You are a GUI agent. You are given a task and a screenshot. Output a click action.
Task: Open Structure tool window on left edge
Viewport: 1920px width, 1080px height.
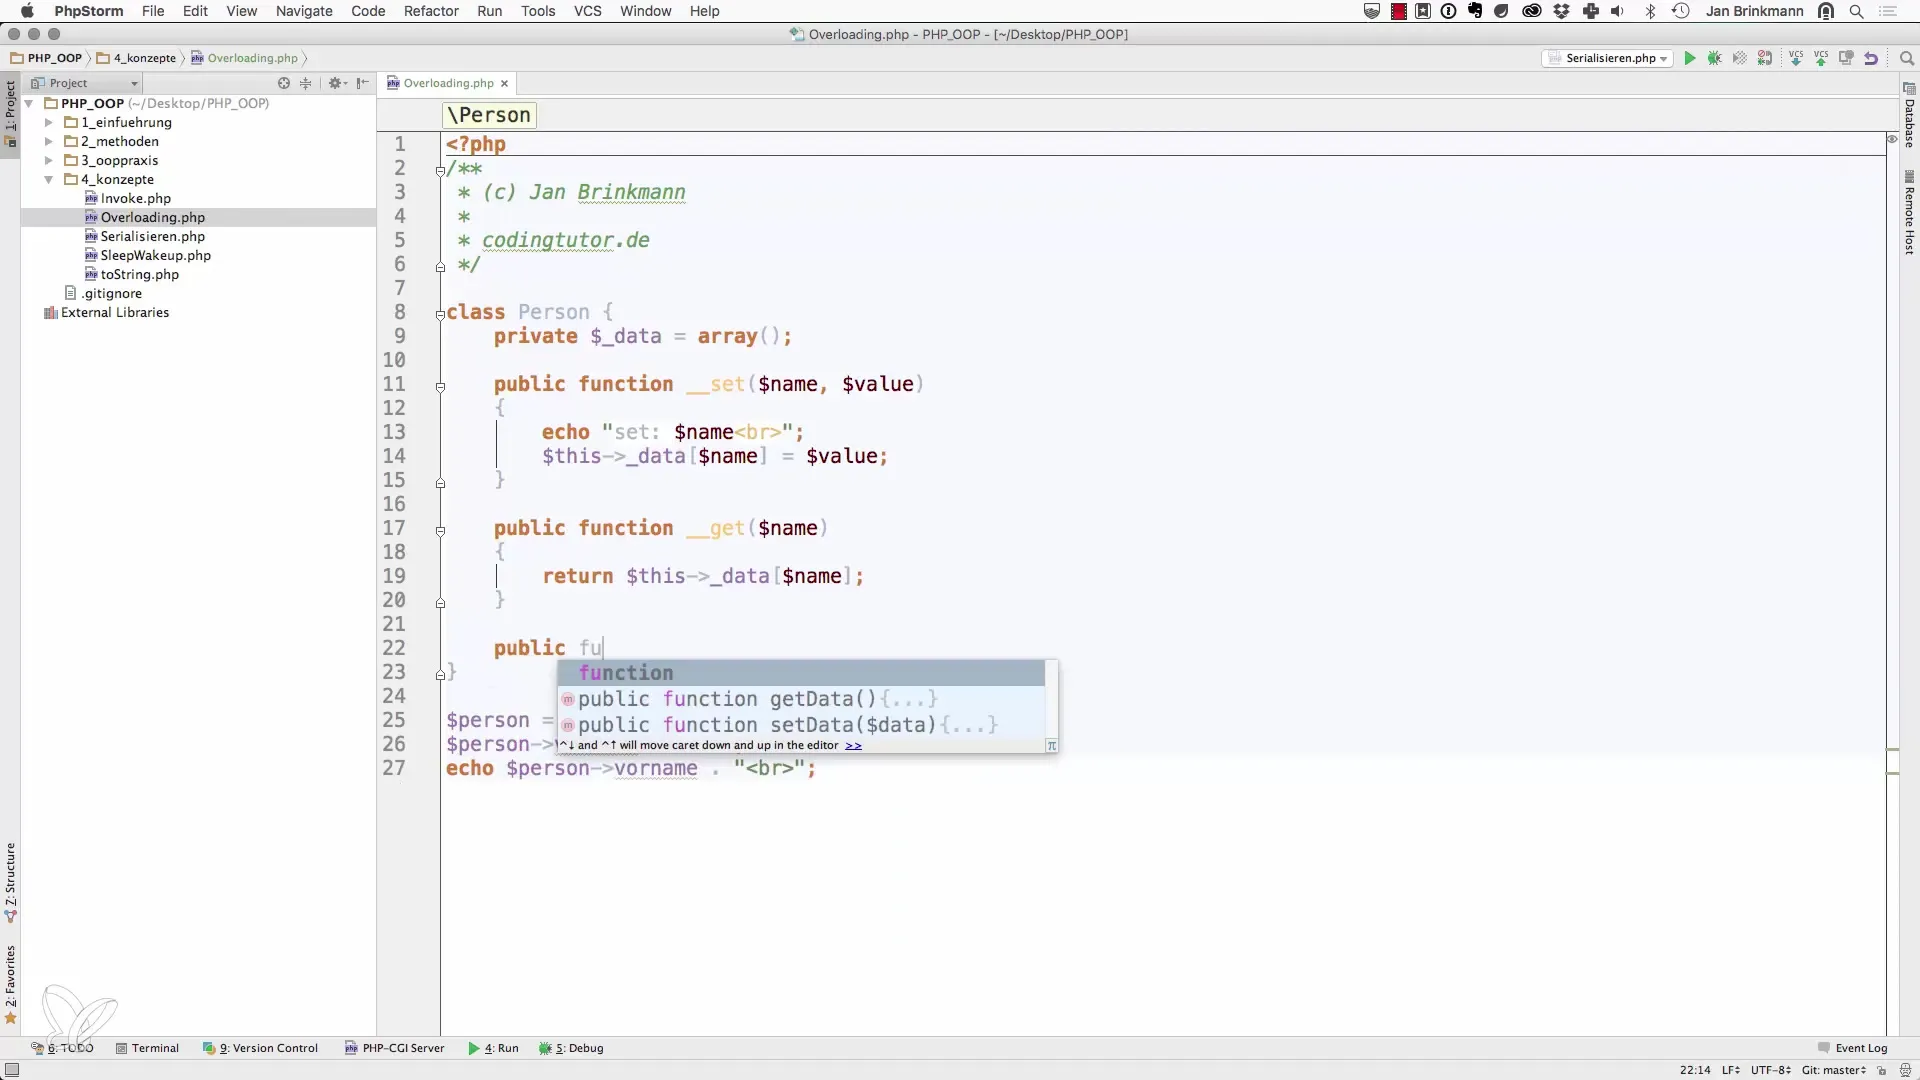pyautogui.click(x=10, y=882)
